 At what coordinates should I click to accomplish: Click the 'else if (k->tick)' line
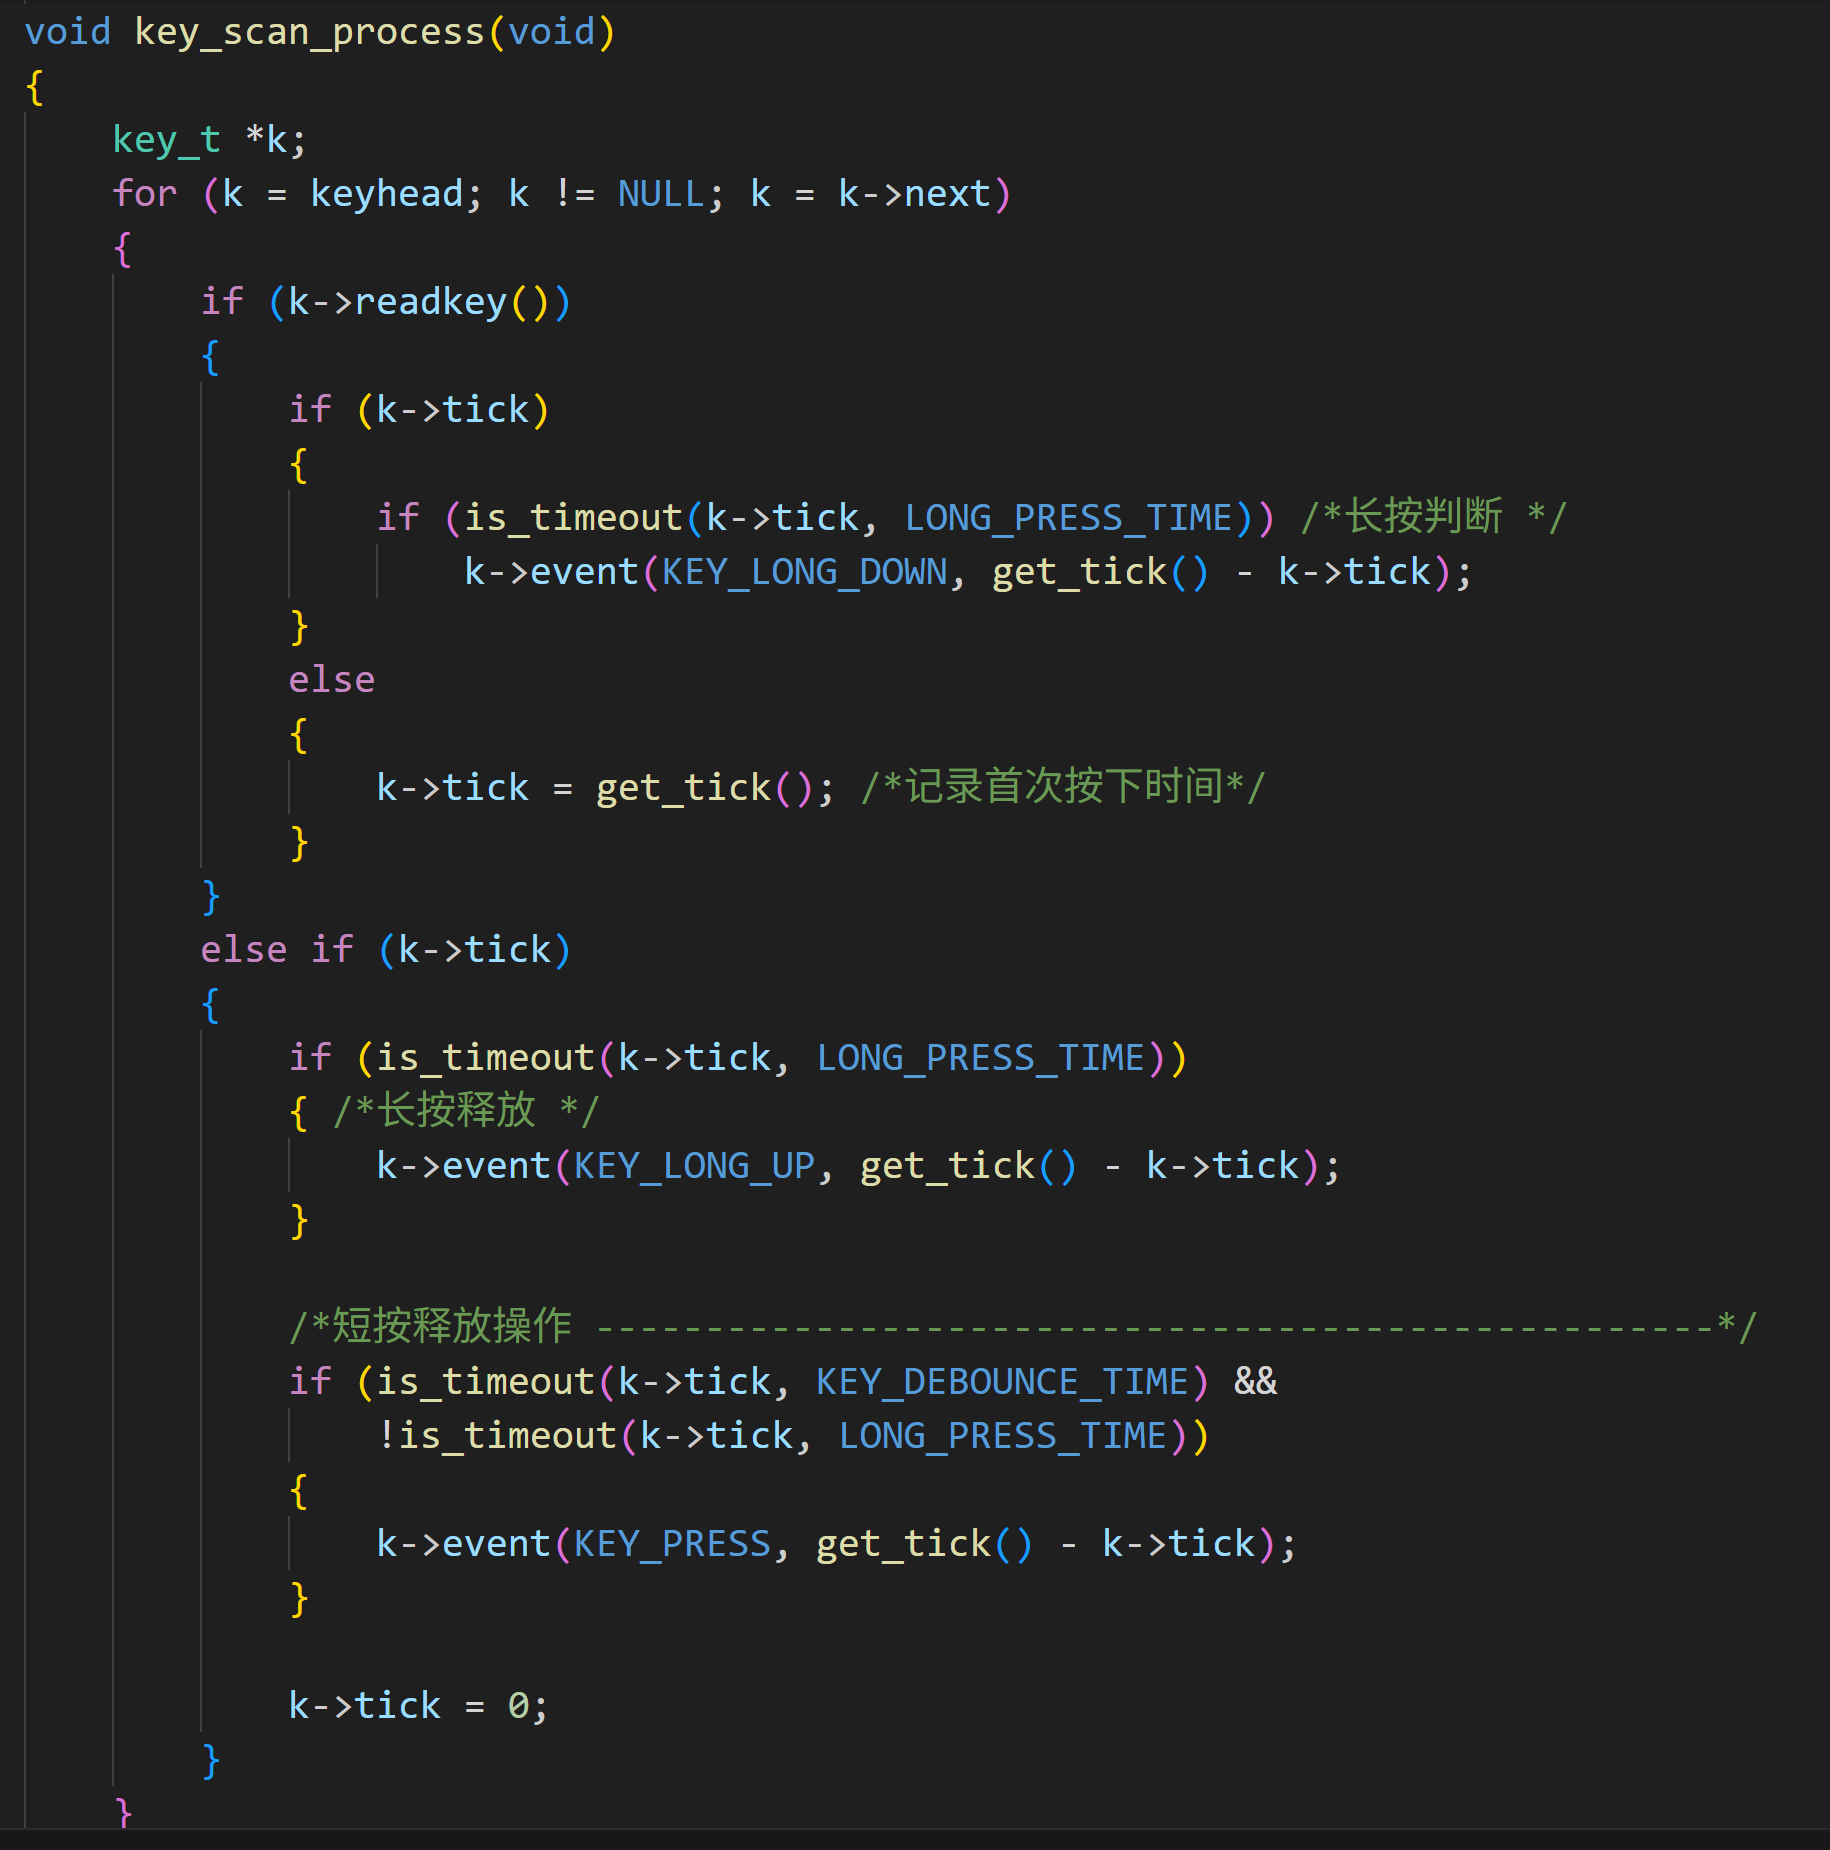coord(386,950)
